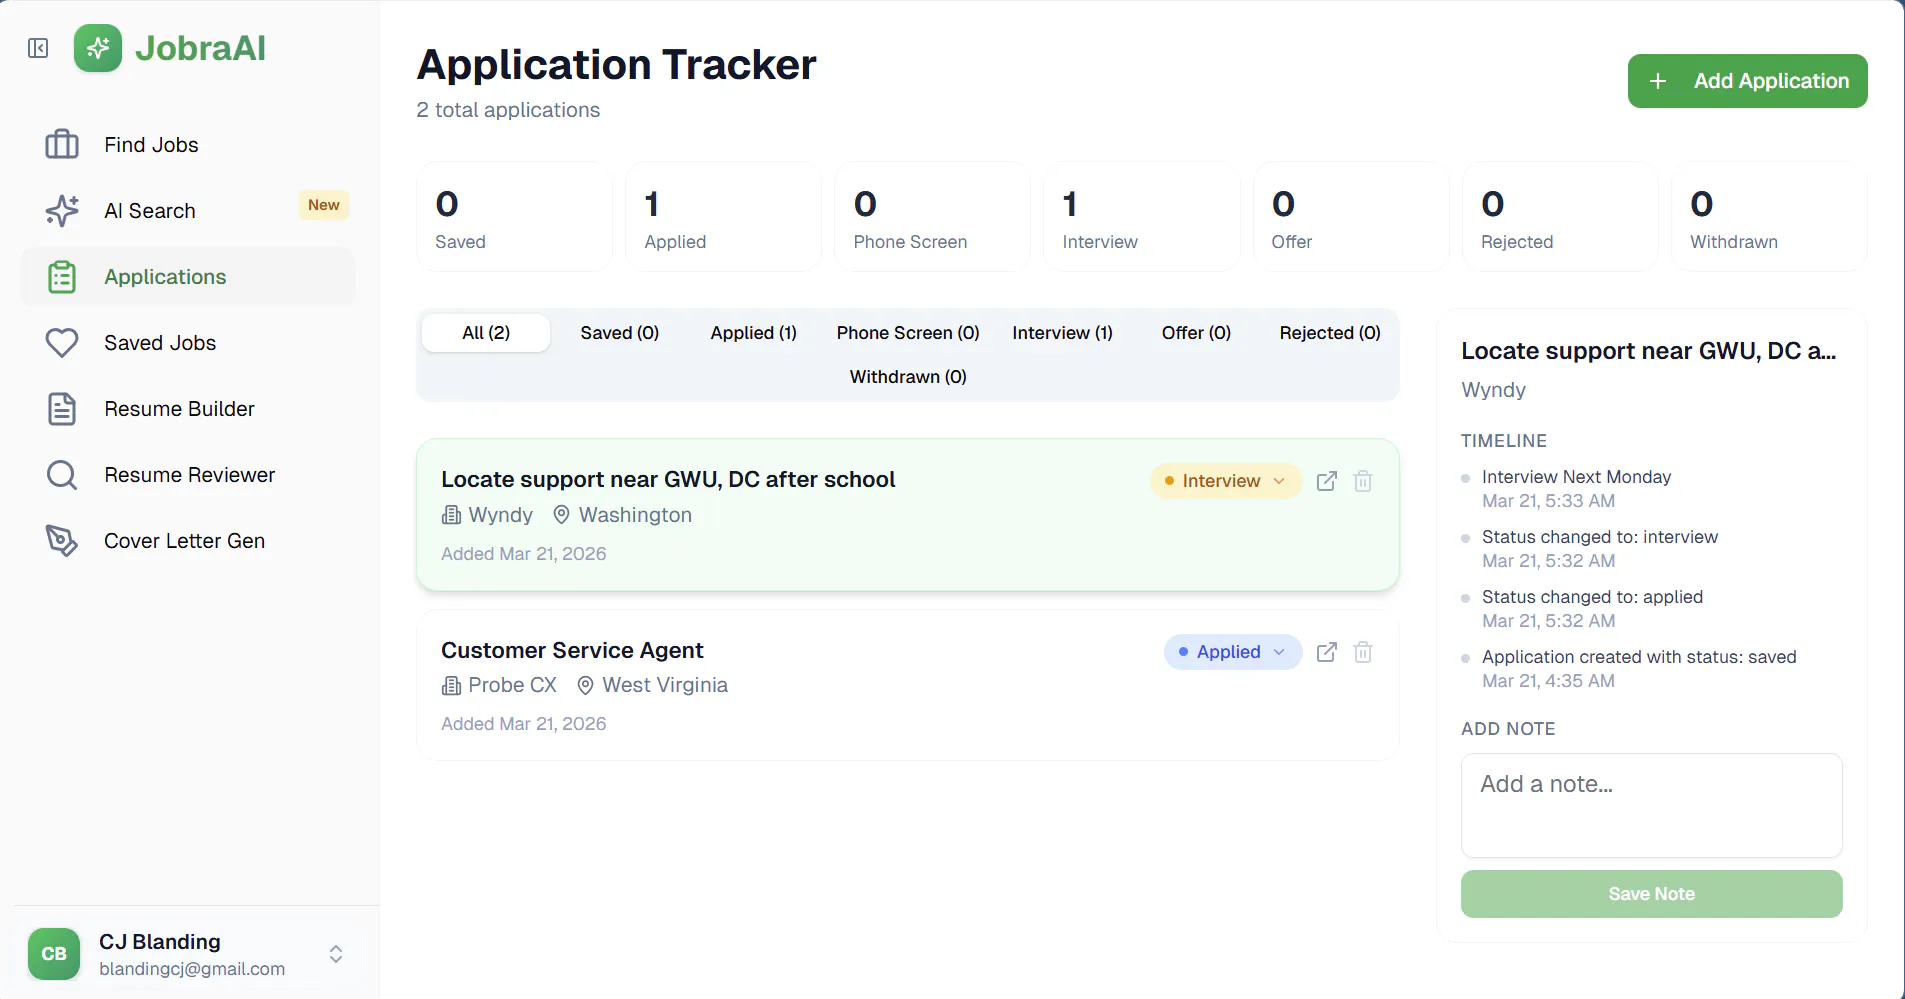Select the Saved (0) filter tab

click(x=620, y=333)
